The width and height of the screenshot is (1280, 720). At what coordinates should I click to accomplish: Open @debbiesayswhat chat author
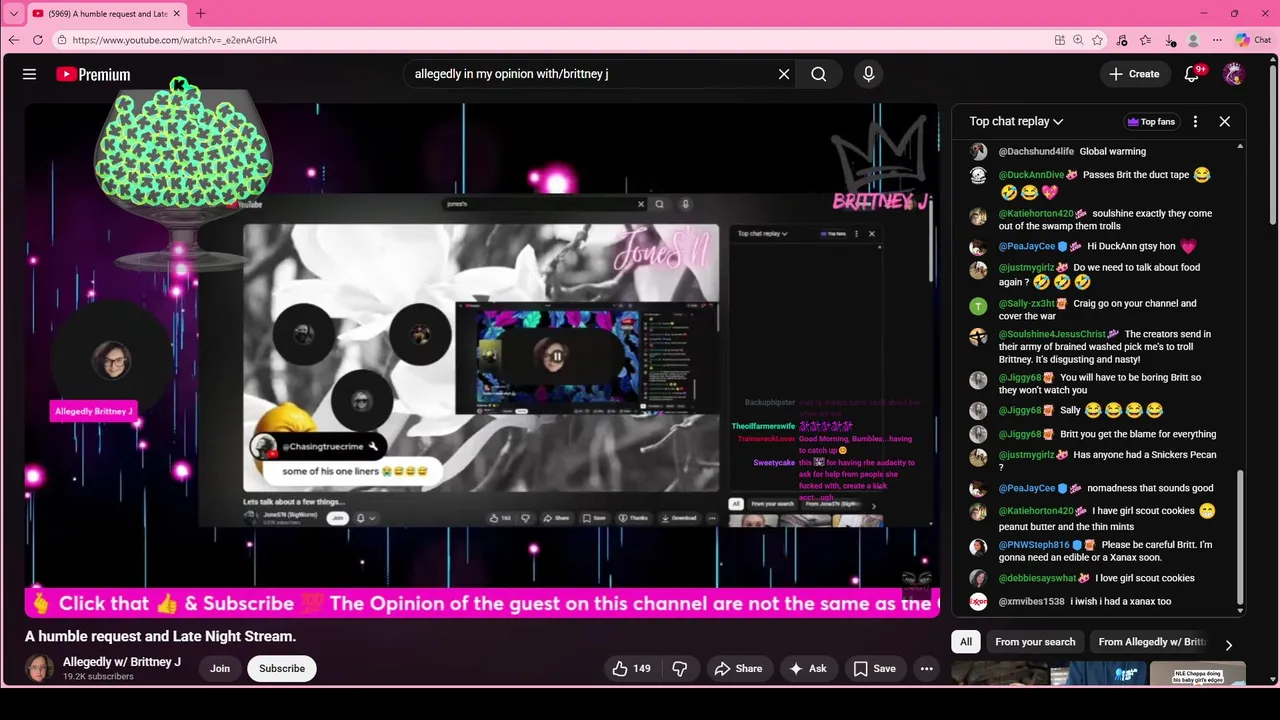pos(1037,578)
